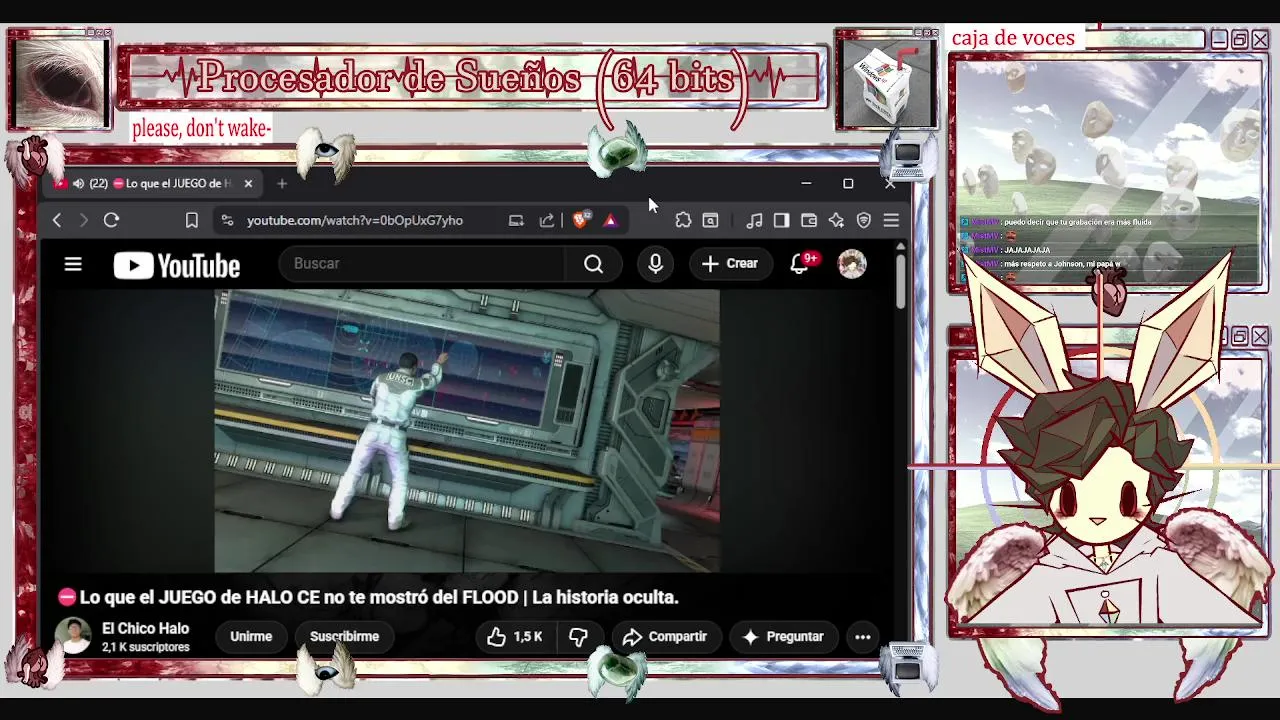Screen dimensions: 1280x720
Task: Click the video player showing the UNSC soldier
Action: [467, 431]
